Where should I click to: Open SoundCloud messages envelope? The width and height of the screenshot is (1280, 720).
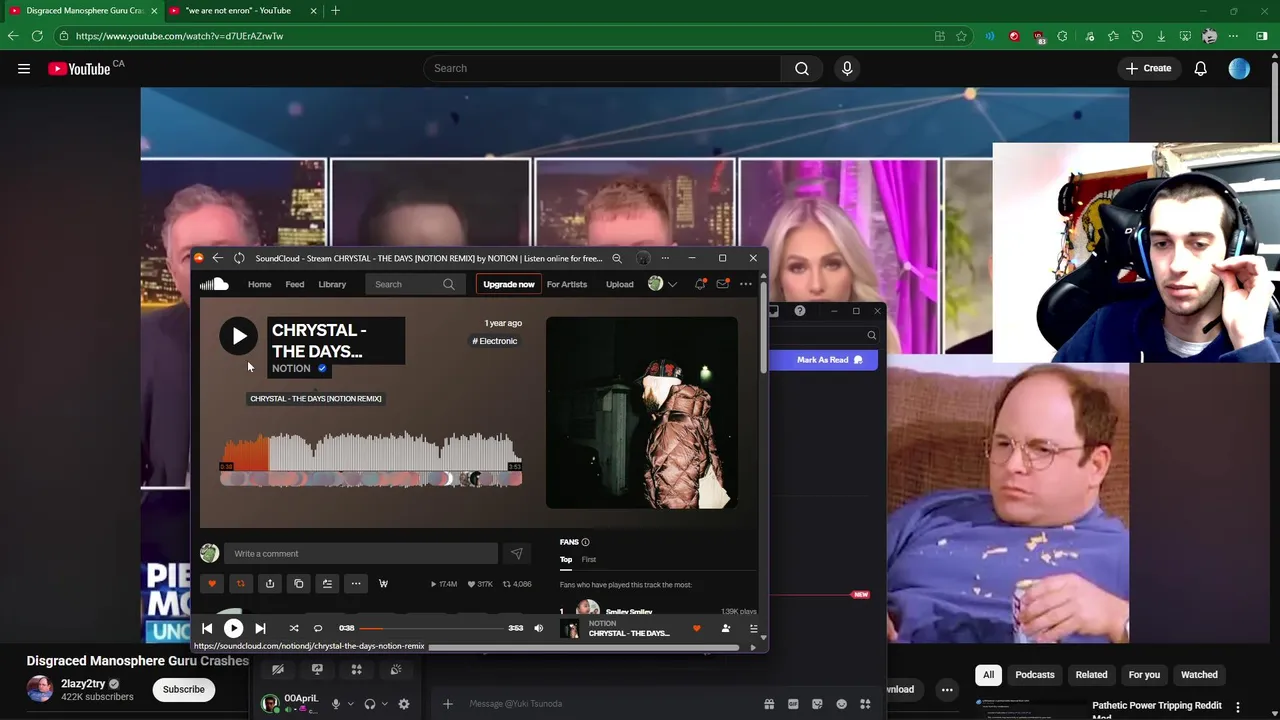tap(722, 284)
